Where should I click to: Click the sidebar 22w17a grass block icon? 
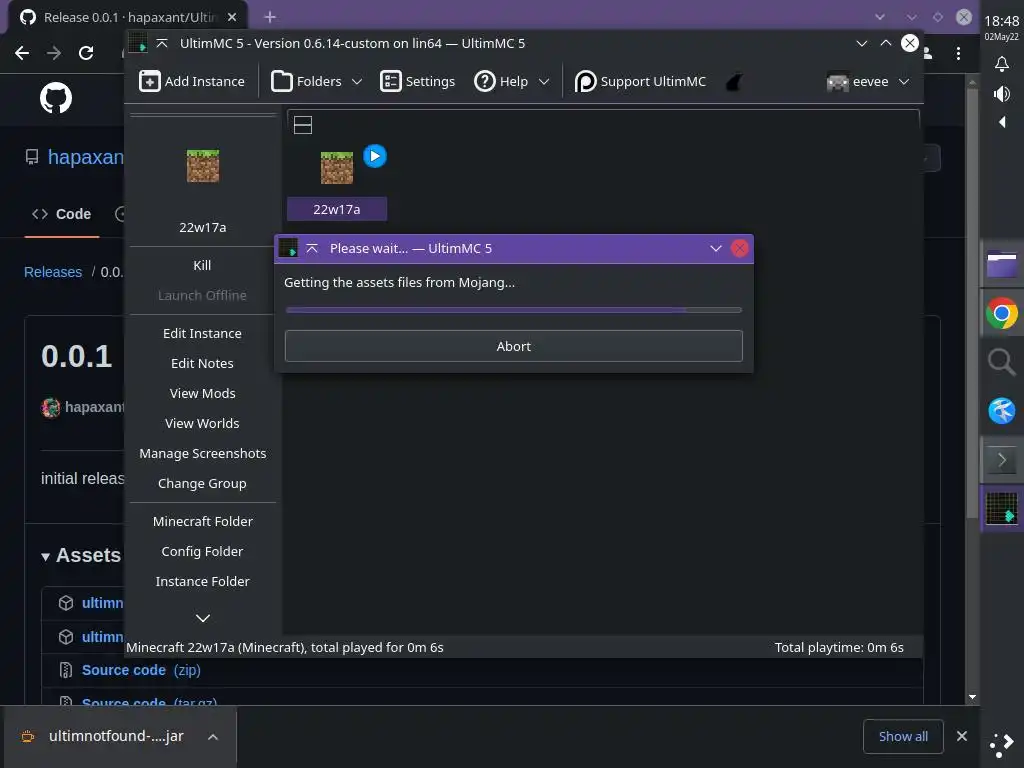click(x=203, y=166)
